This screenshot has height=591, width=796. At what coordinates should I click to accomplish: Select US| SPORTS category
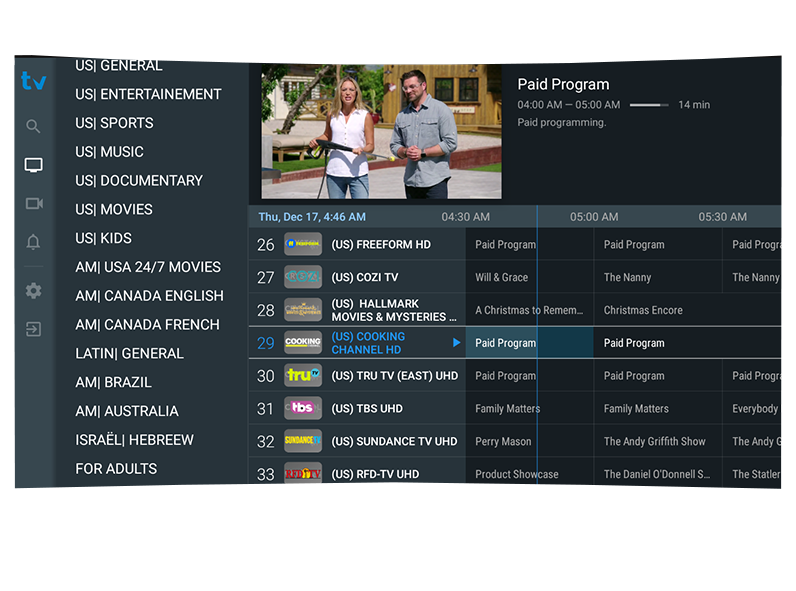click(114, 123)
